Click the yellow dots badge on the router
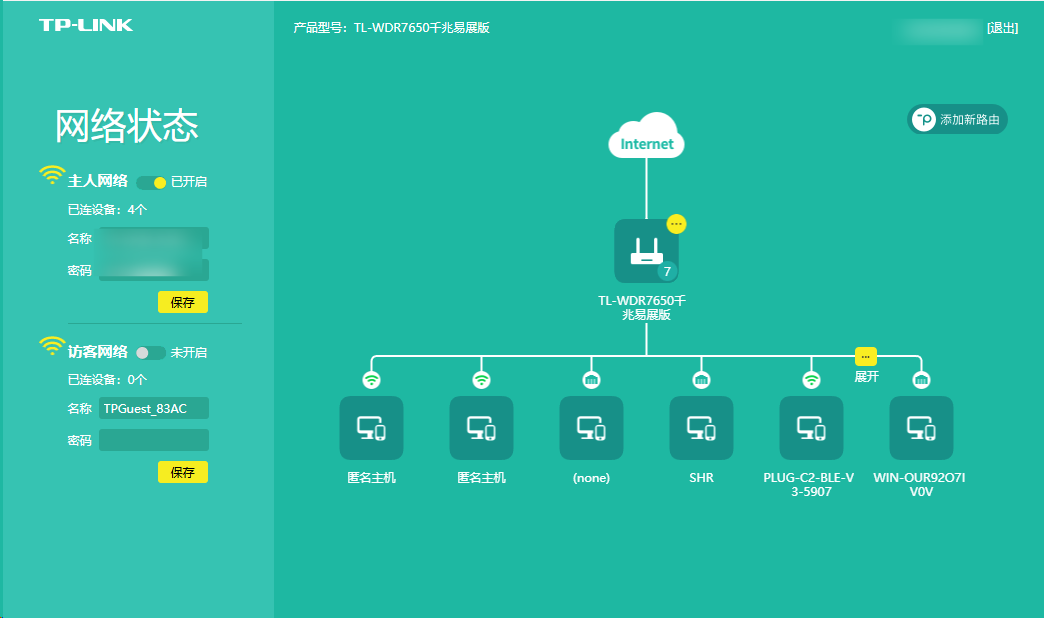 point(676,224)
